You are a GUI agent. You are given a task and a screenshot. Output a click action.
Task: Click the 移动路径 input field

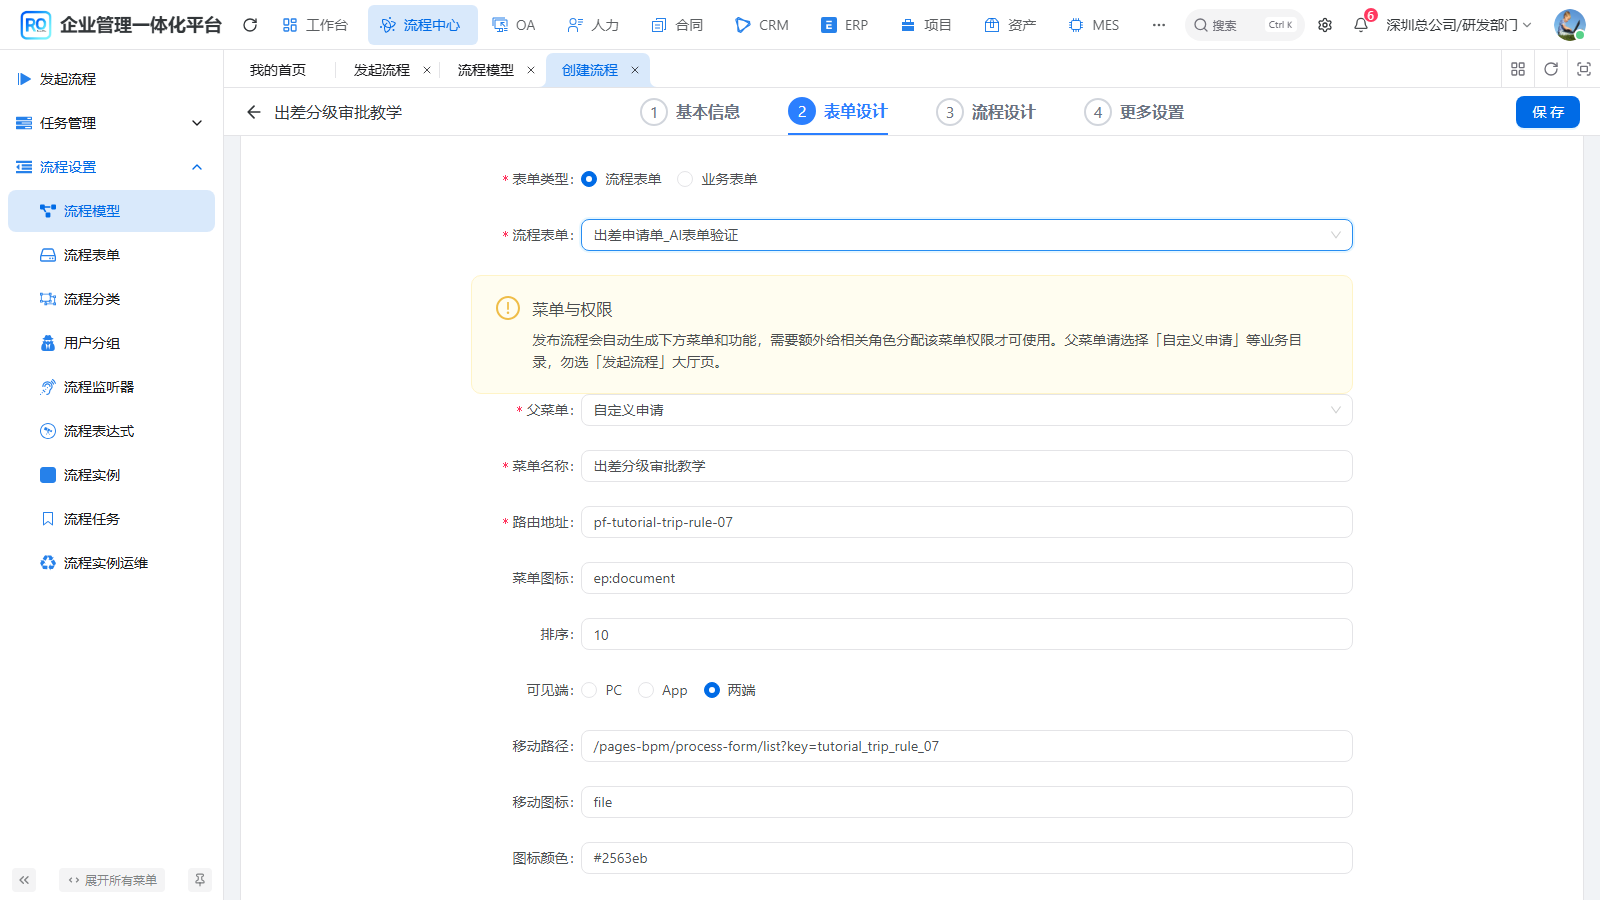coord(966,746)
